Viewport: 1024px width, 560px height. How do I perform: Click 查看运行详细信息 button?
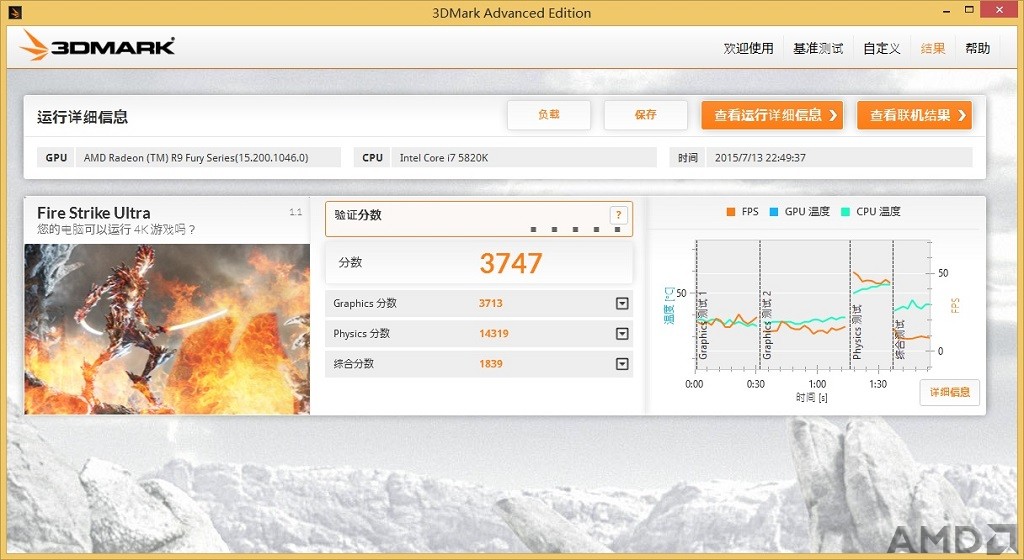(773, 116)
